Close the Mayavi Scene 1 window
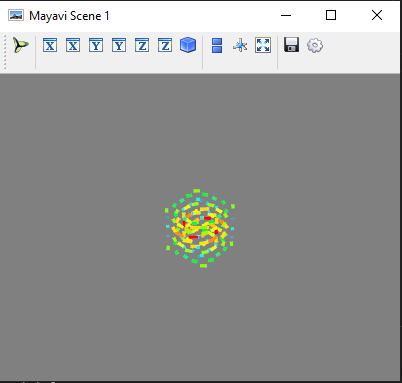 click(377, 15)
